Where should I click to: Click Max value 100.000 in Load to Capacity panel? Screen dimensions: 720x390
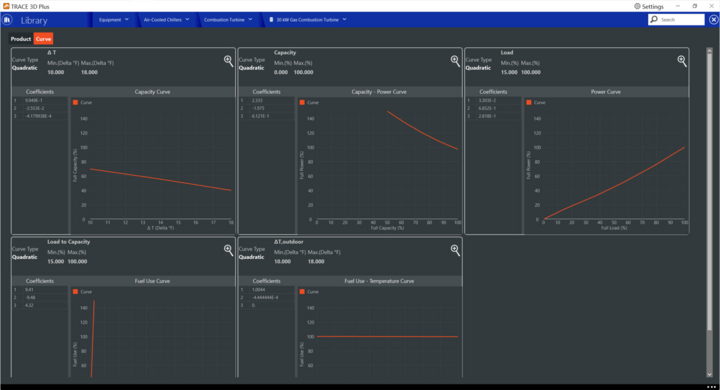coord(77,262)
